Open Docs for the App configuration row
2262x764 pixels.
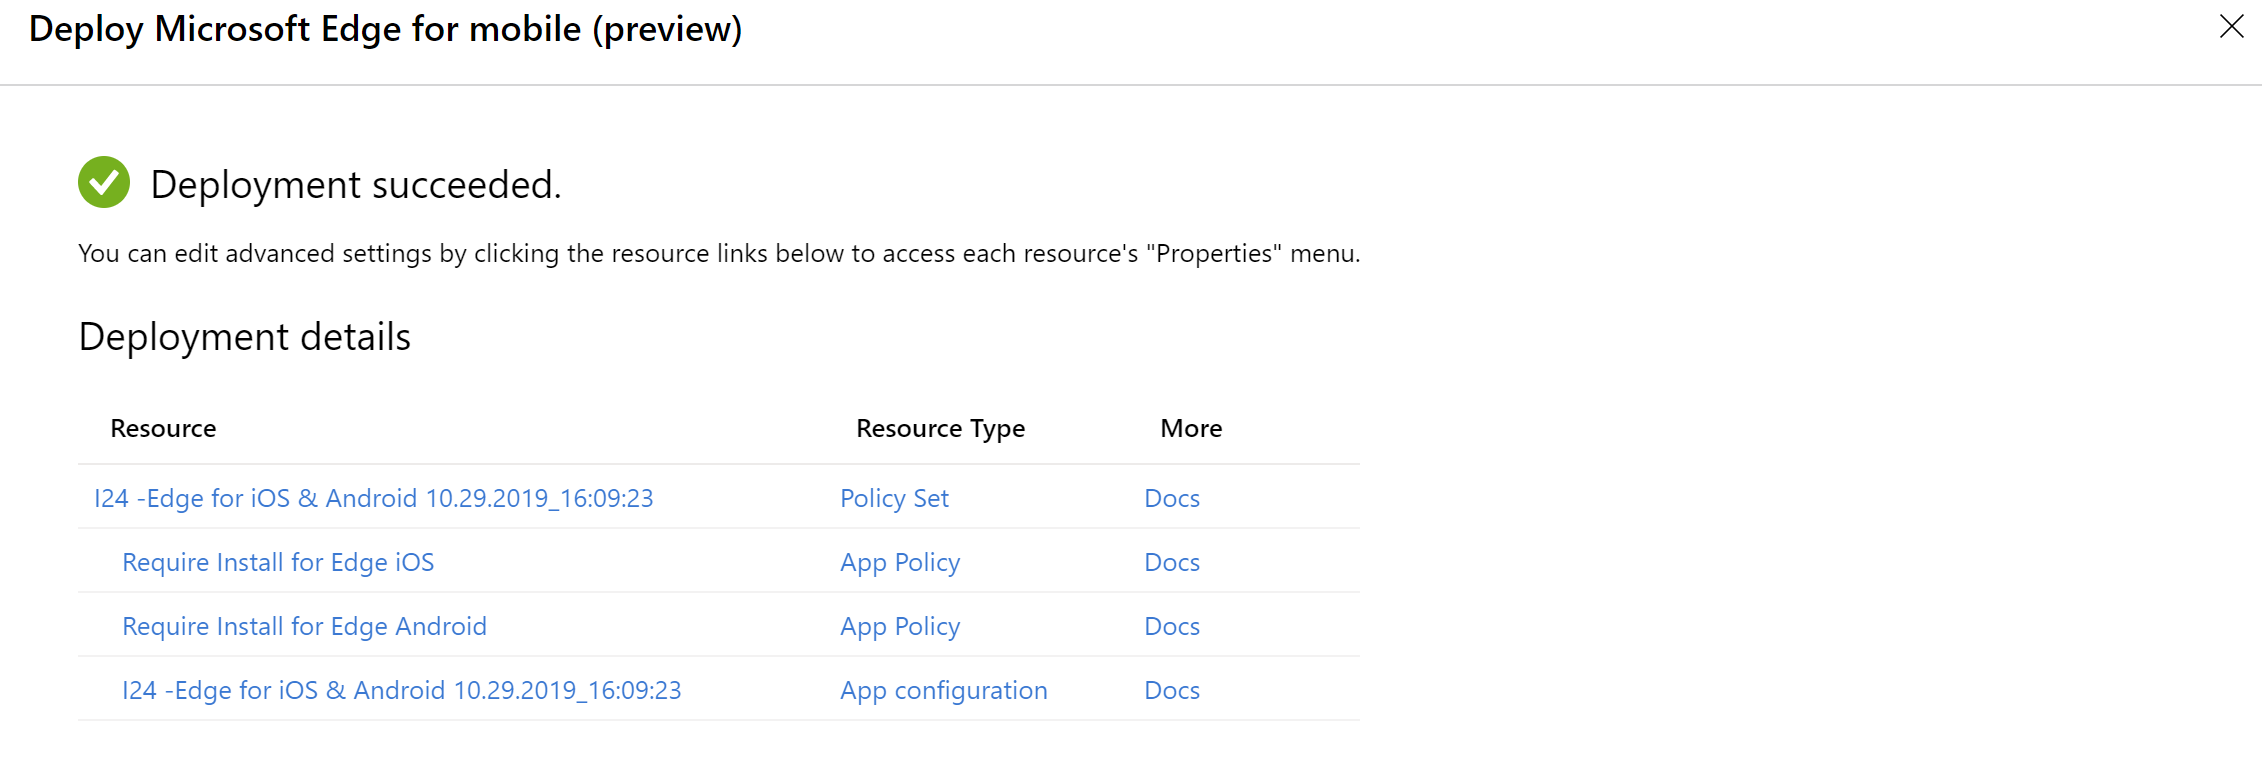(x=1171, y=690)
